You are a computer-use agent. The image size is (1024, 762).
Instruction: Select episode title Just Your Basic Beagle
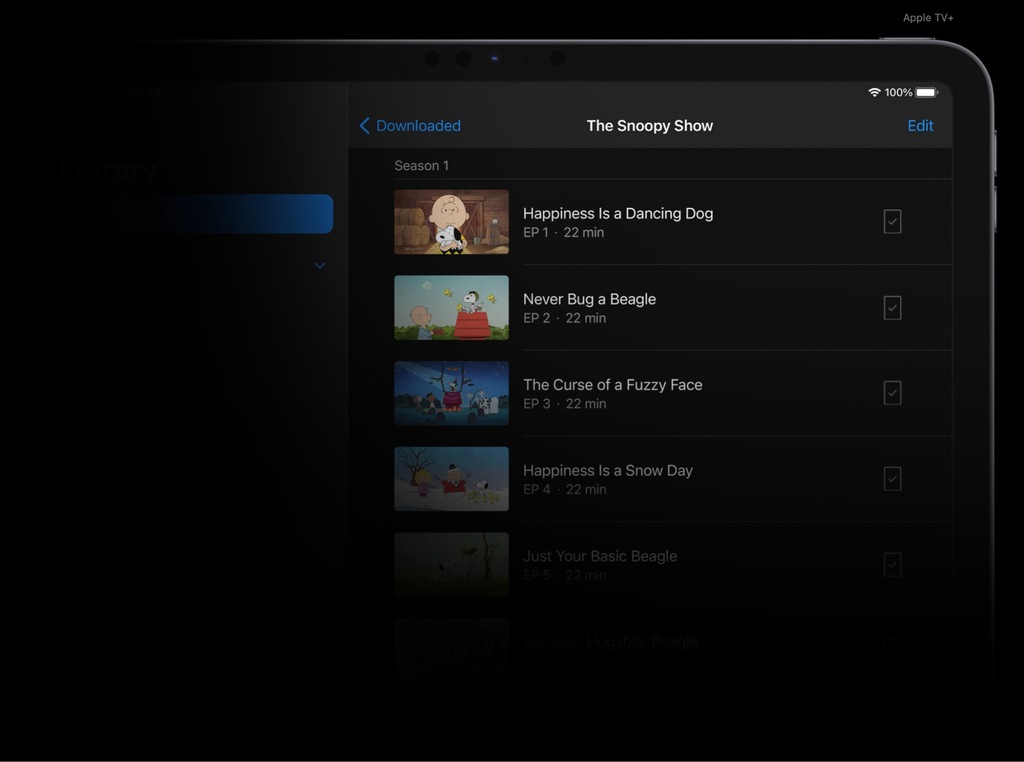[x=600, y=556]
